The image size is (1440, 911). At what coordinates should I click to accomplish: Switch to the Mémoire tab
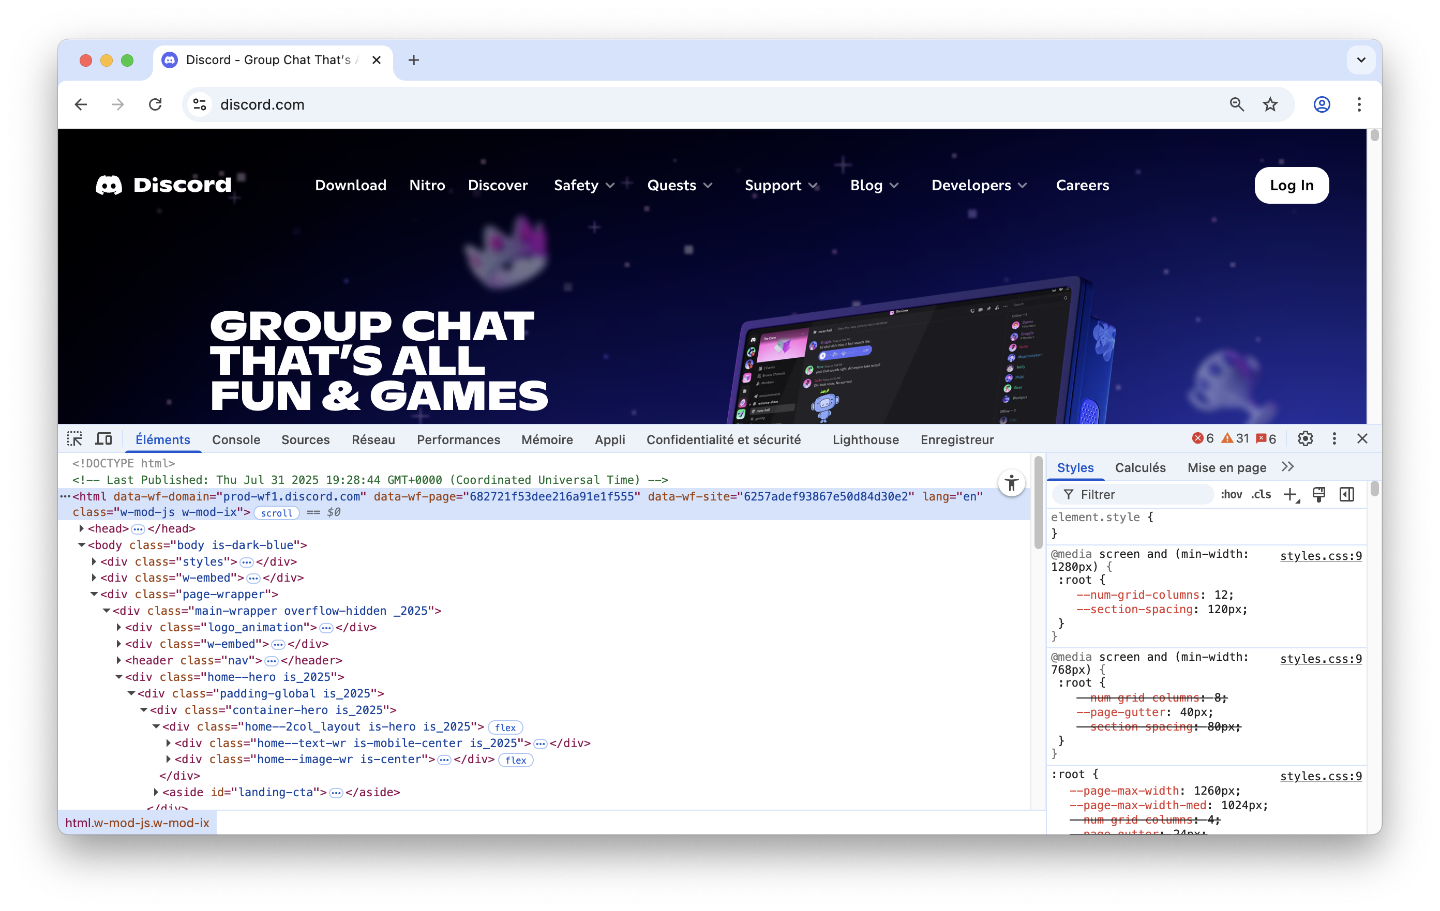pos(547,440)
